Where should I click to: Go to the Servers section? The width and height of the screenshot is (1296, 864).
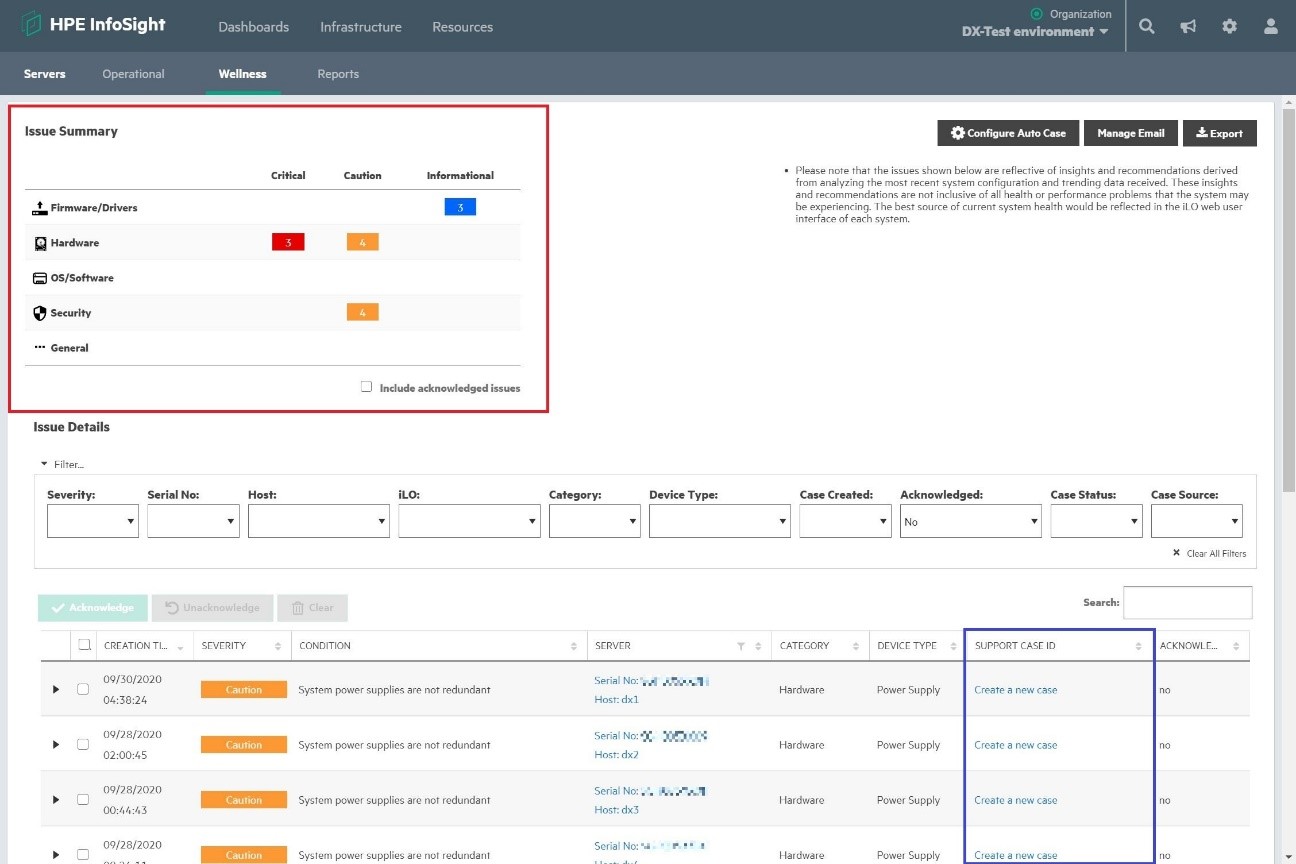45,74
